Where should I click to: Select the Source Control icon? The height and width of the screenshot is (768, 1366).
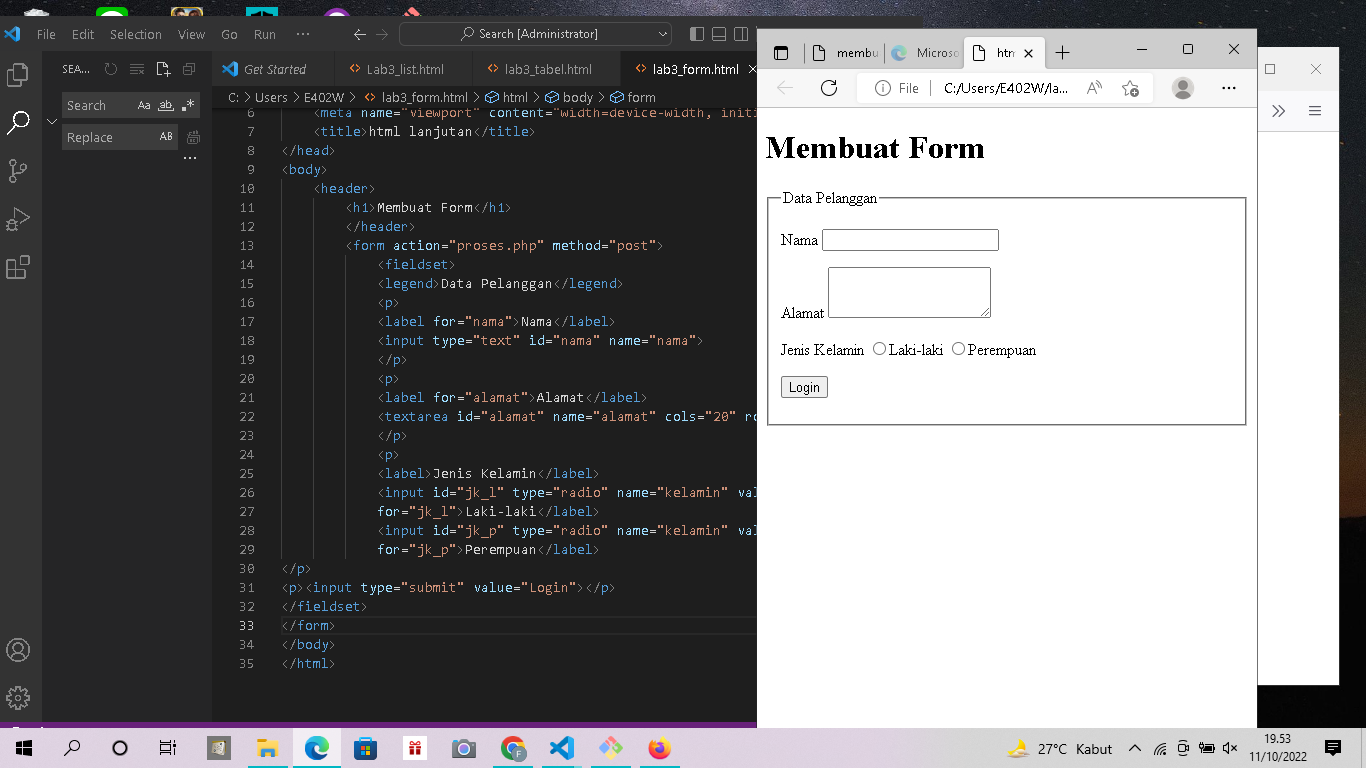click(x=16, y=170)
